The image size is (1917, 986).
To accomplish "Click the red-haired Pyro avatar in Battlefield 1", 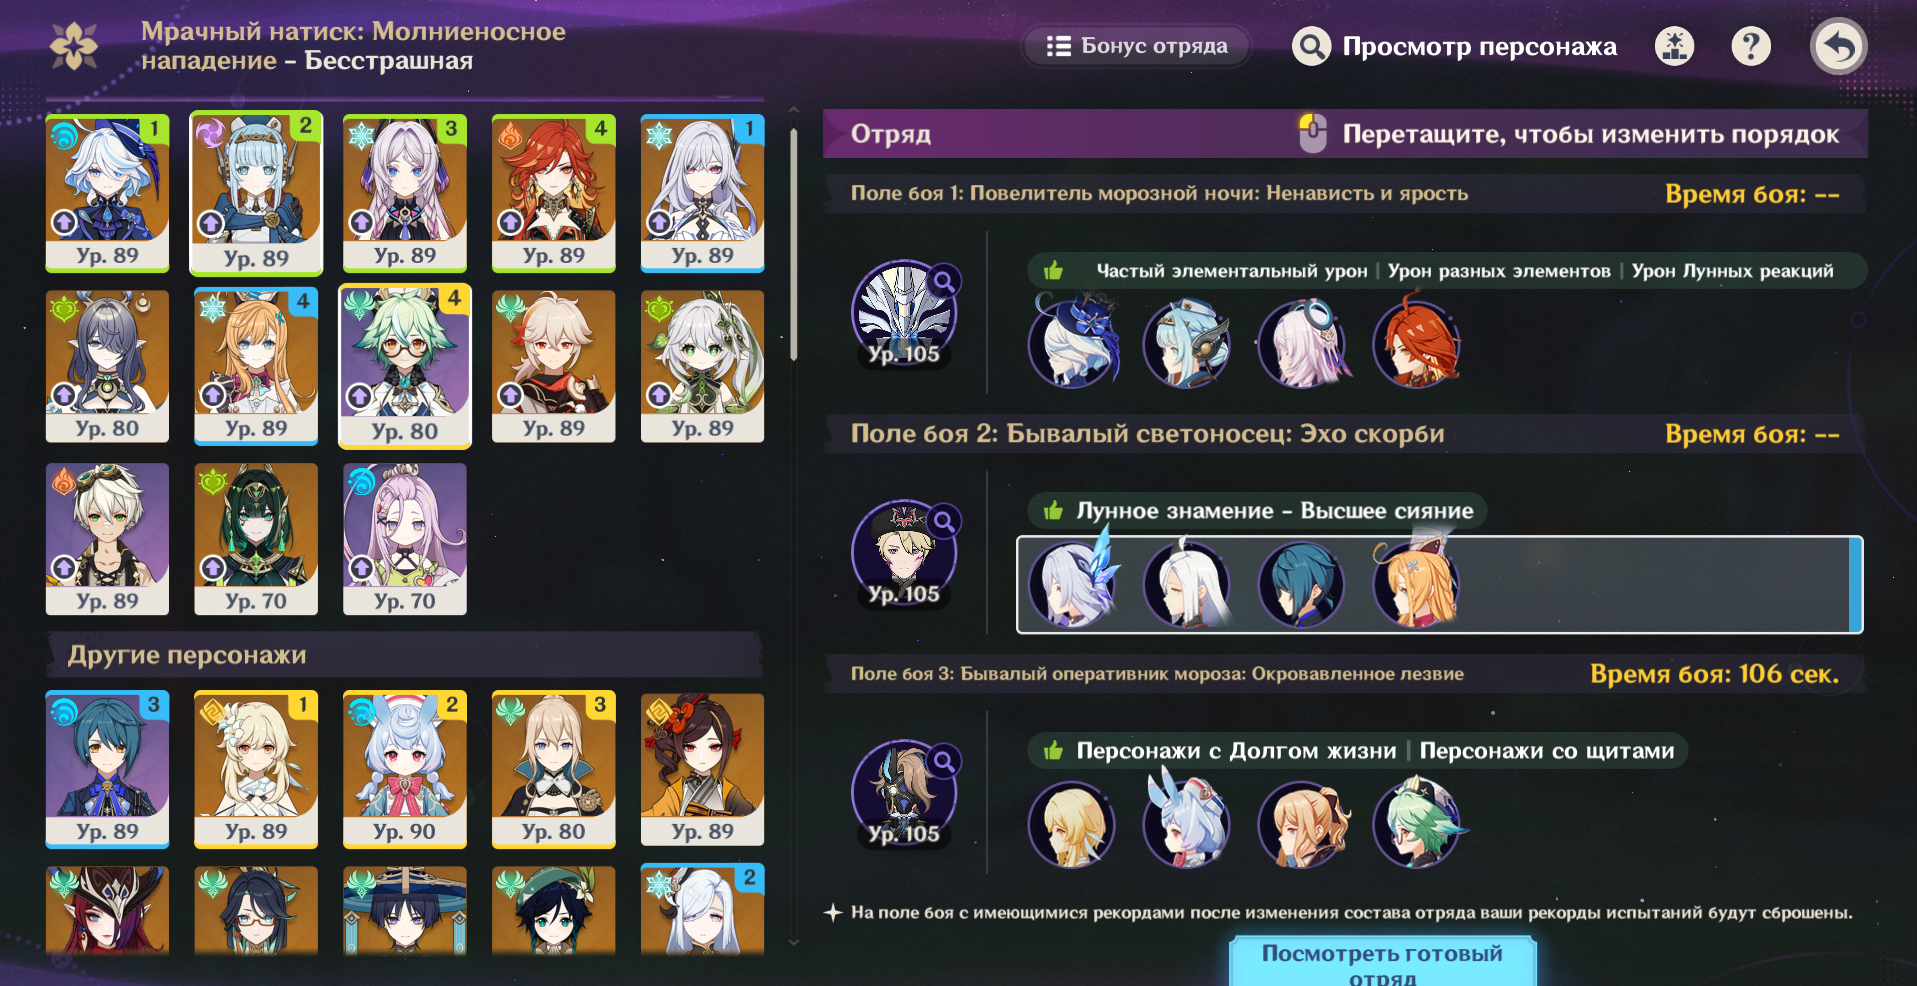I will click(1416, 344).
